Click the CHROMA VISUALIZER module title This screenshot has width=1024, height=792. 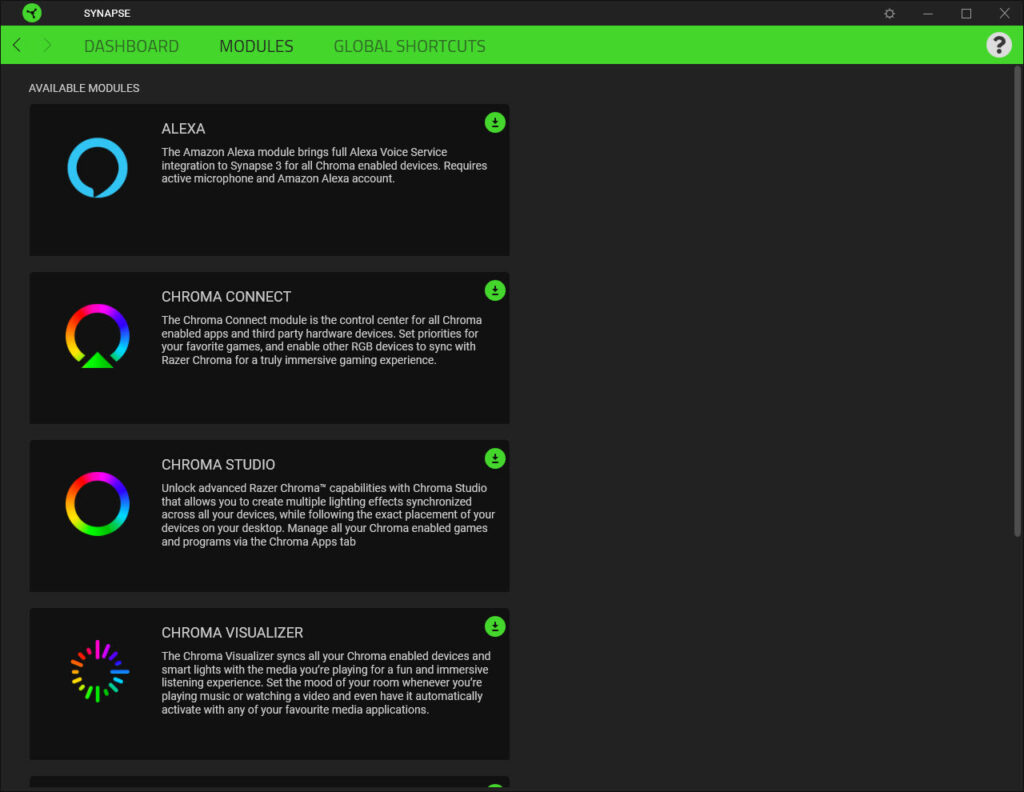(232, 633)
